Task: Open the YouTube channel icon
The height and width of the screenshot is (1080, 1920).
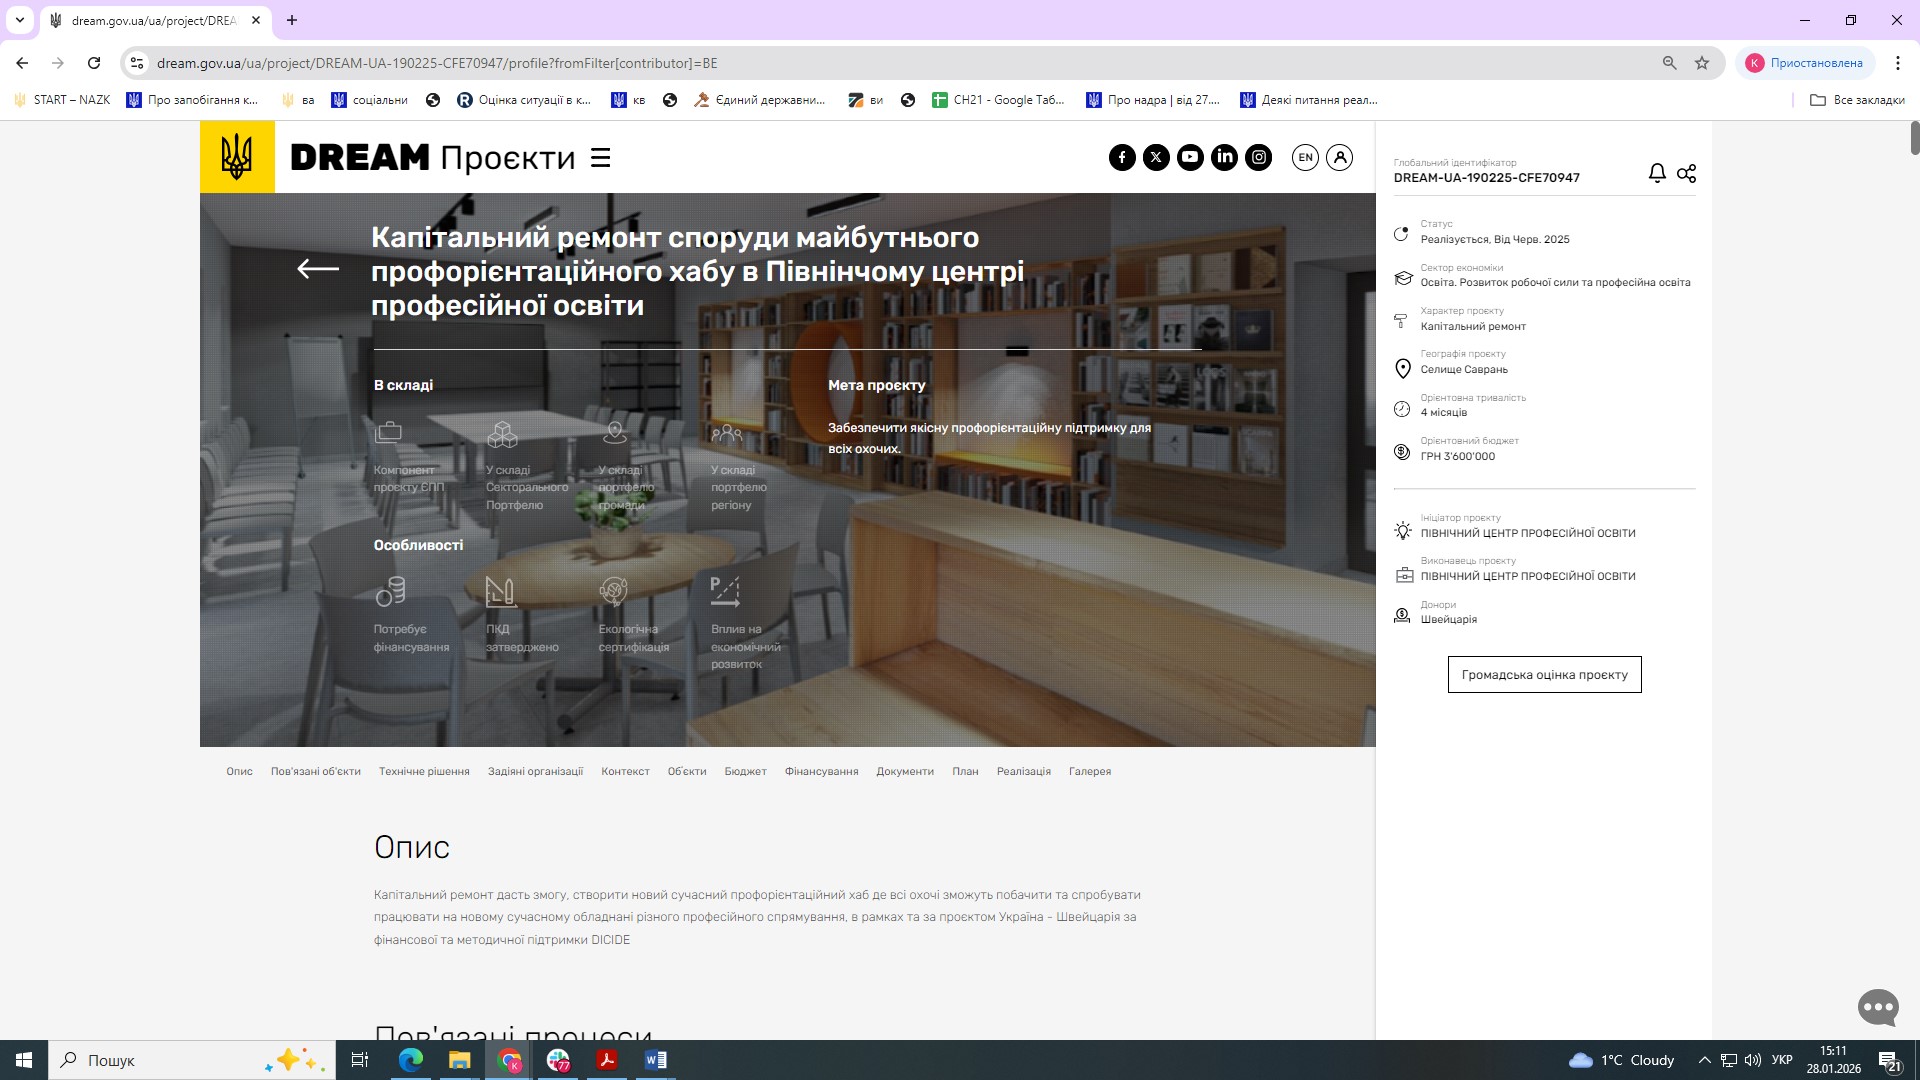Action: click(1190, 157)
